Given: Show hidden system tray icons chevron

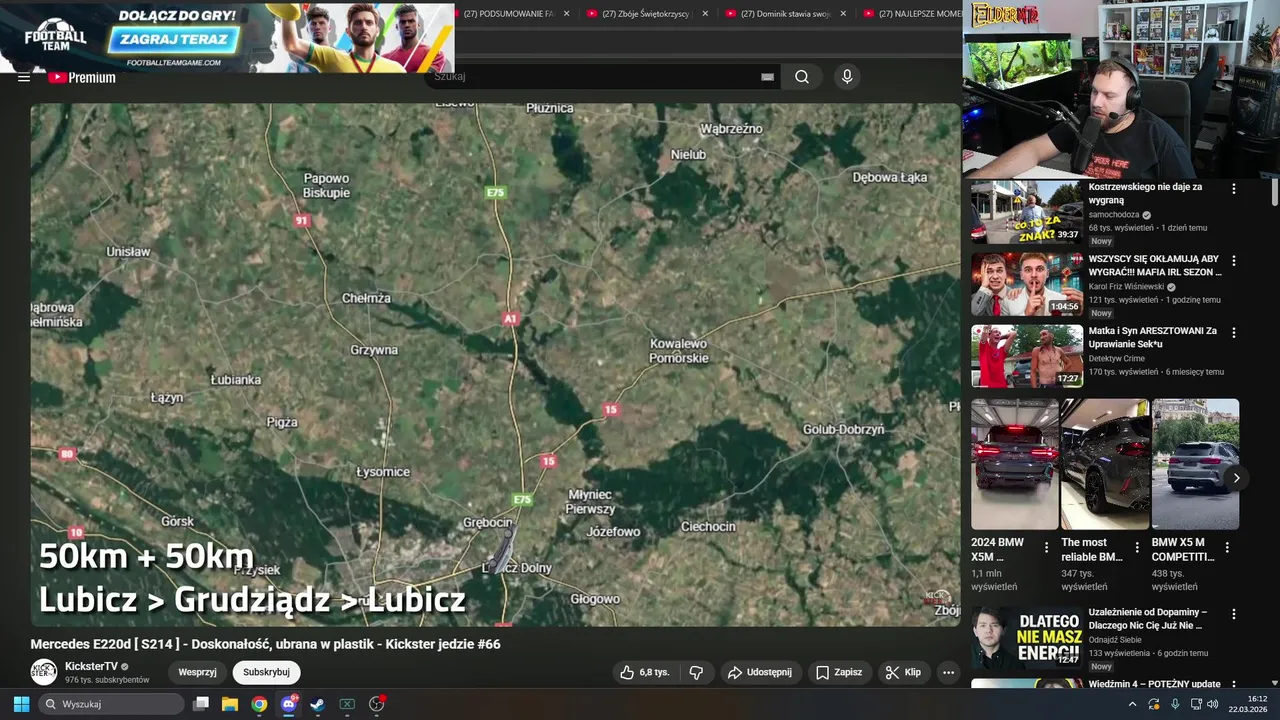Looking at the screenshot, I should click(x=1132, y=704).
